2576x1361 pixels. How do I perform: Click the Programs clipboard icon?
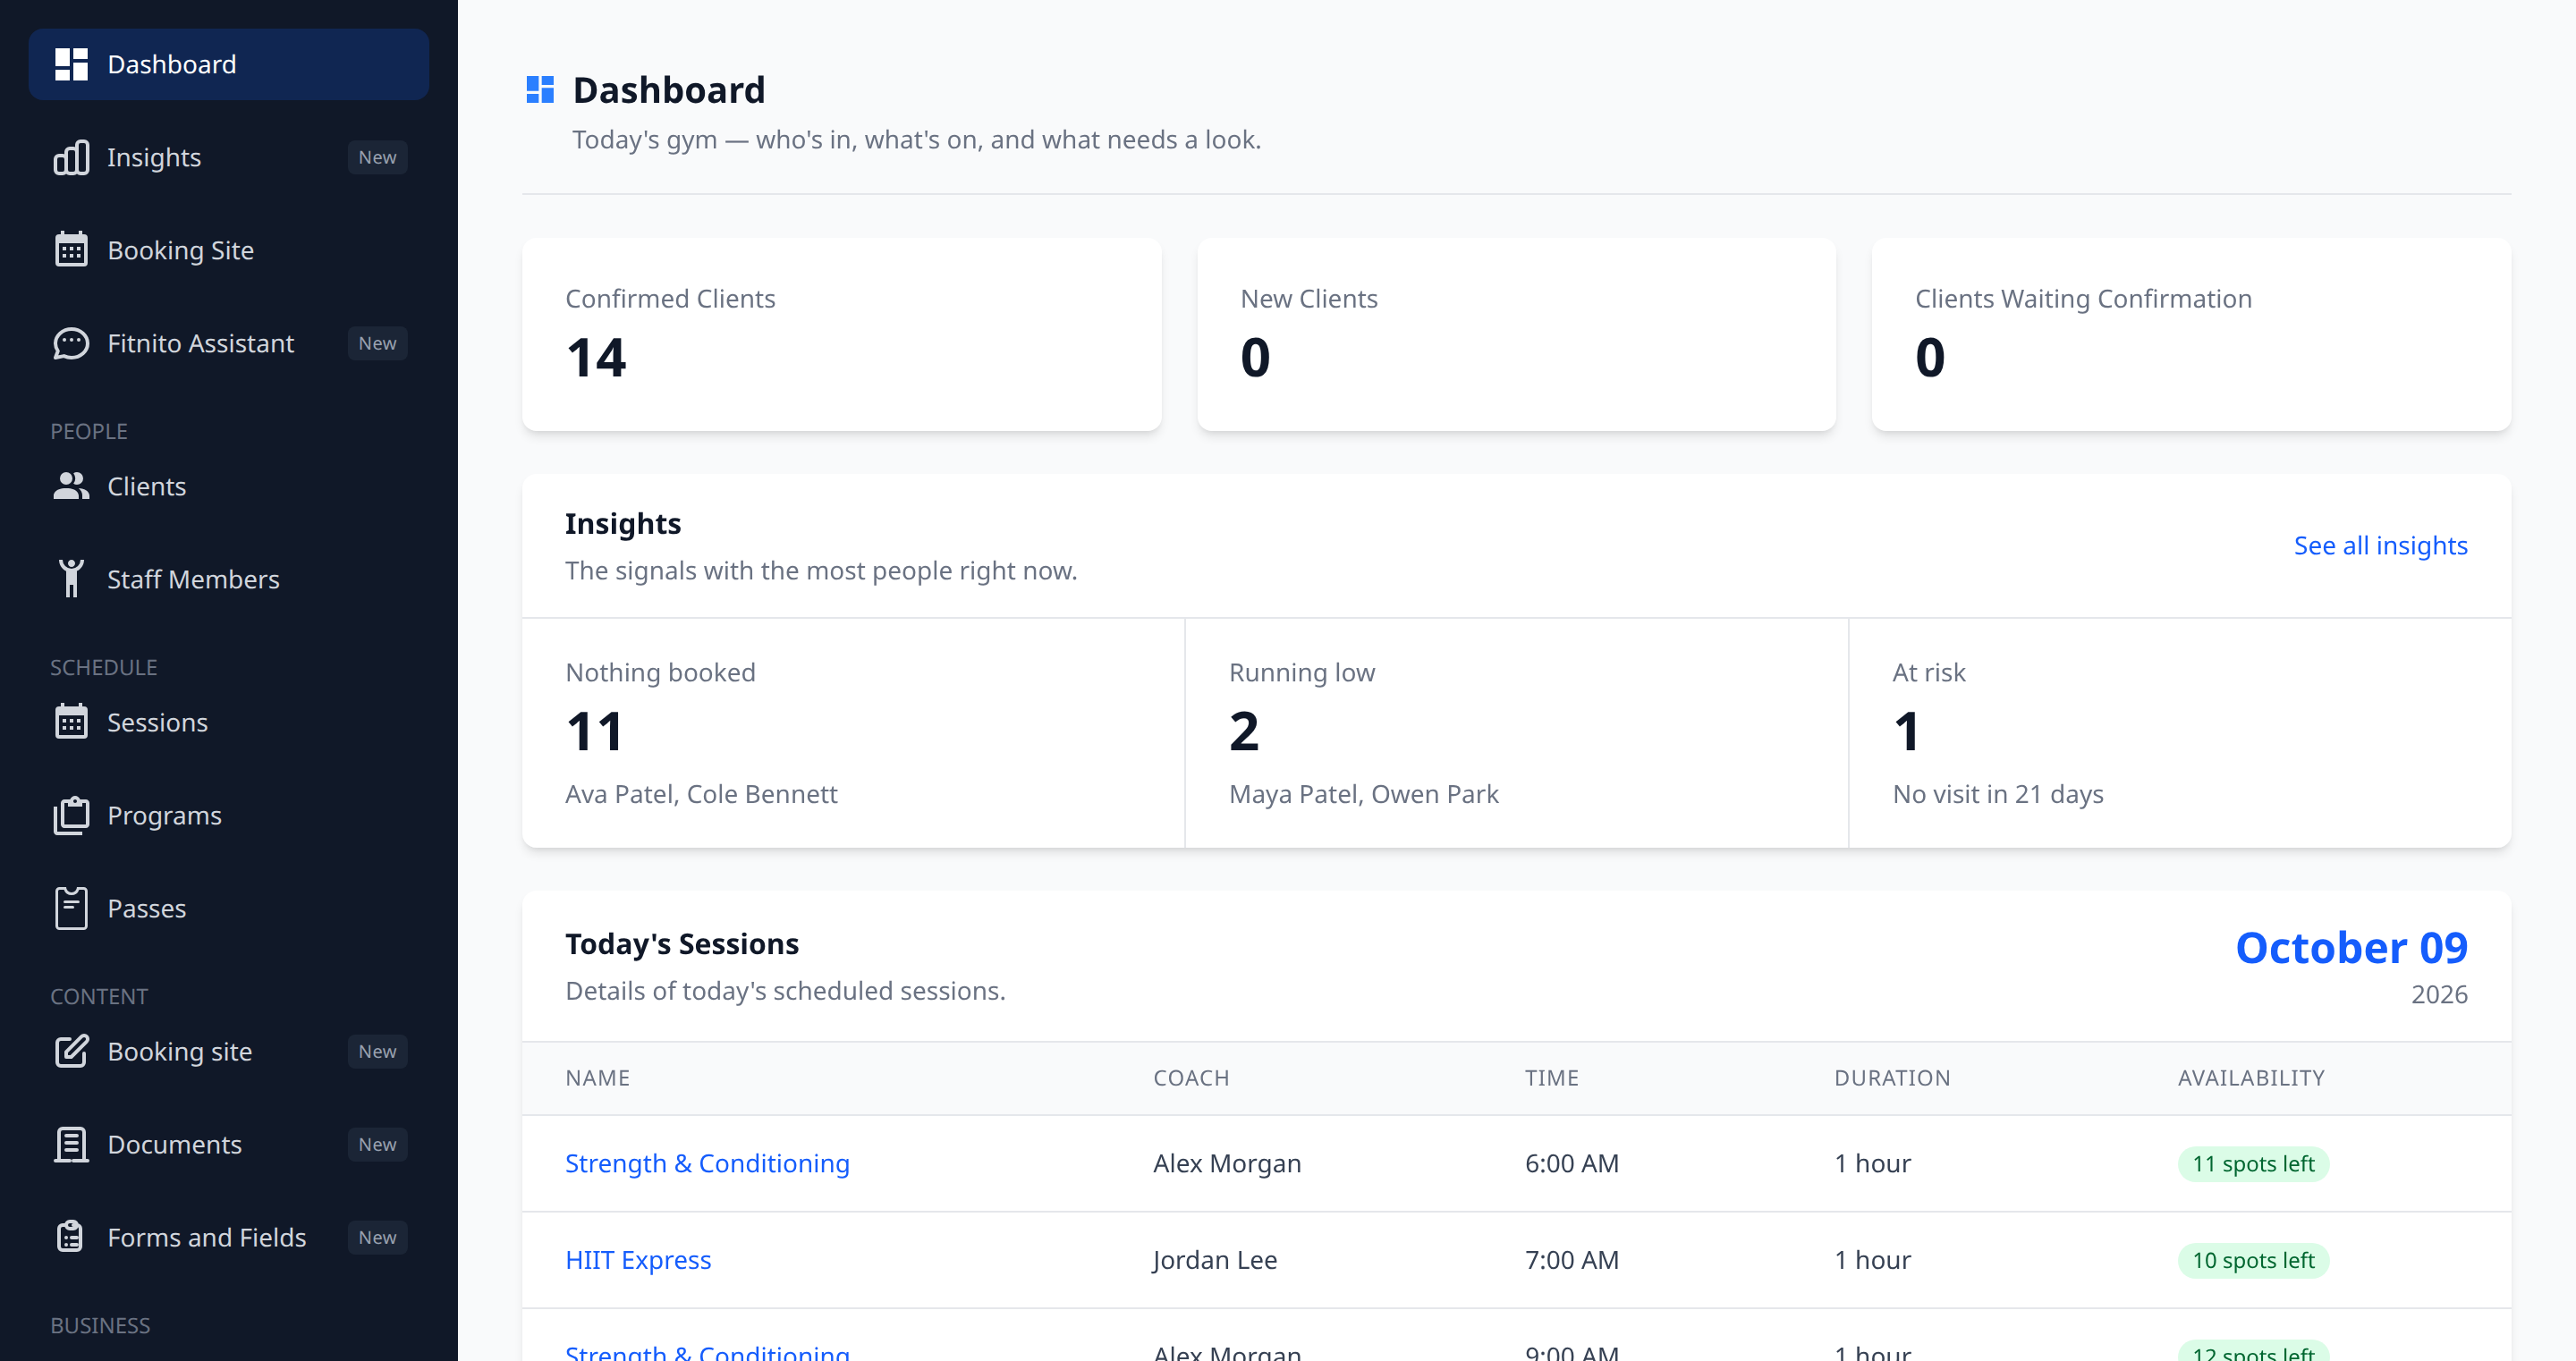pyautogui.click(x=71, y=815)
